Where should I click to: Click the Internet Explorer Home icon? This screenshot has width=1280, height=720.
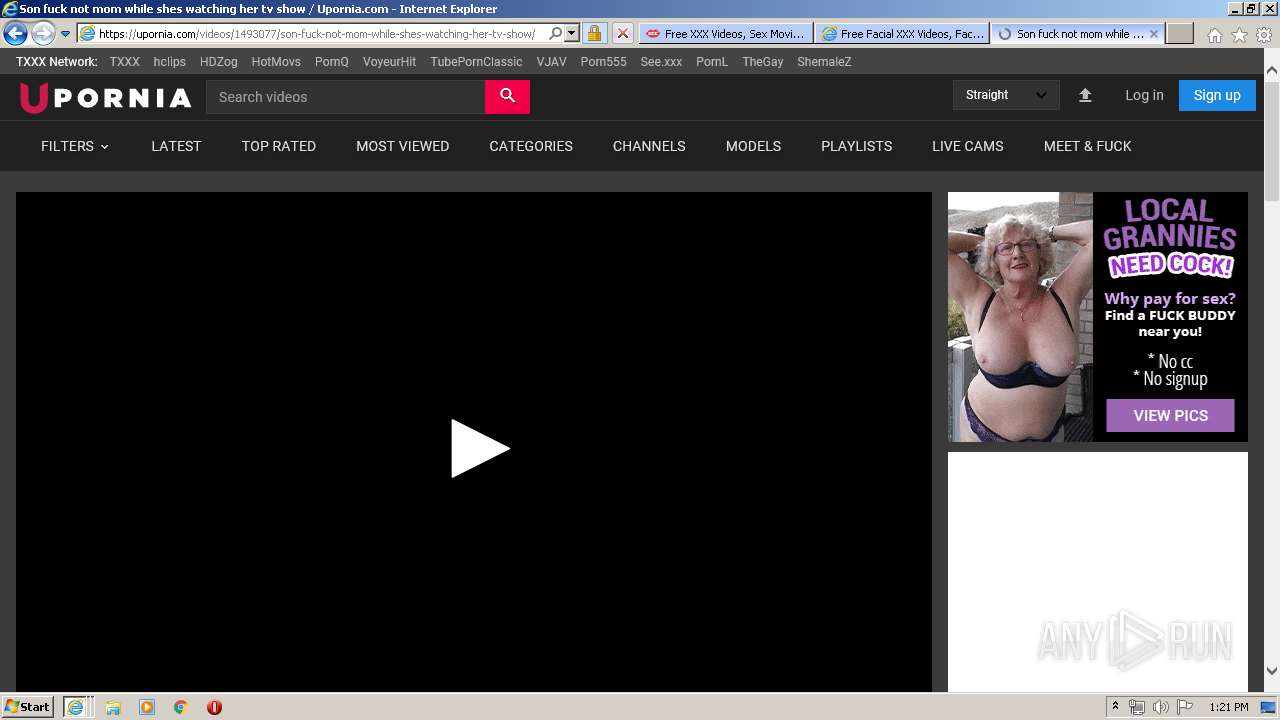click(x=1214, y=35)
